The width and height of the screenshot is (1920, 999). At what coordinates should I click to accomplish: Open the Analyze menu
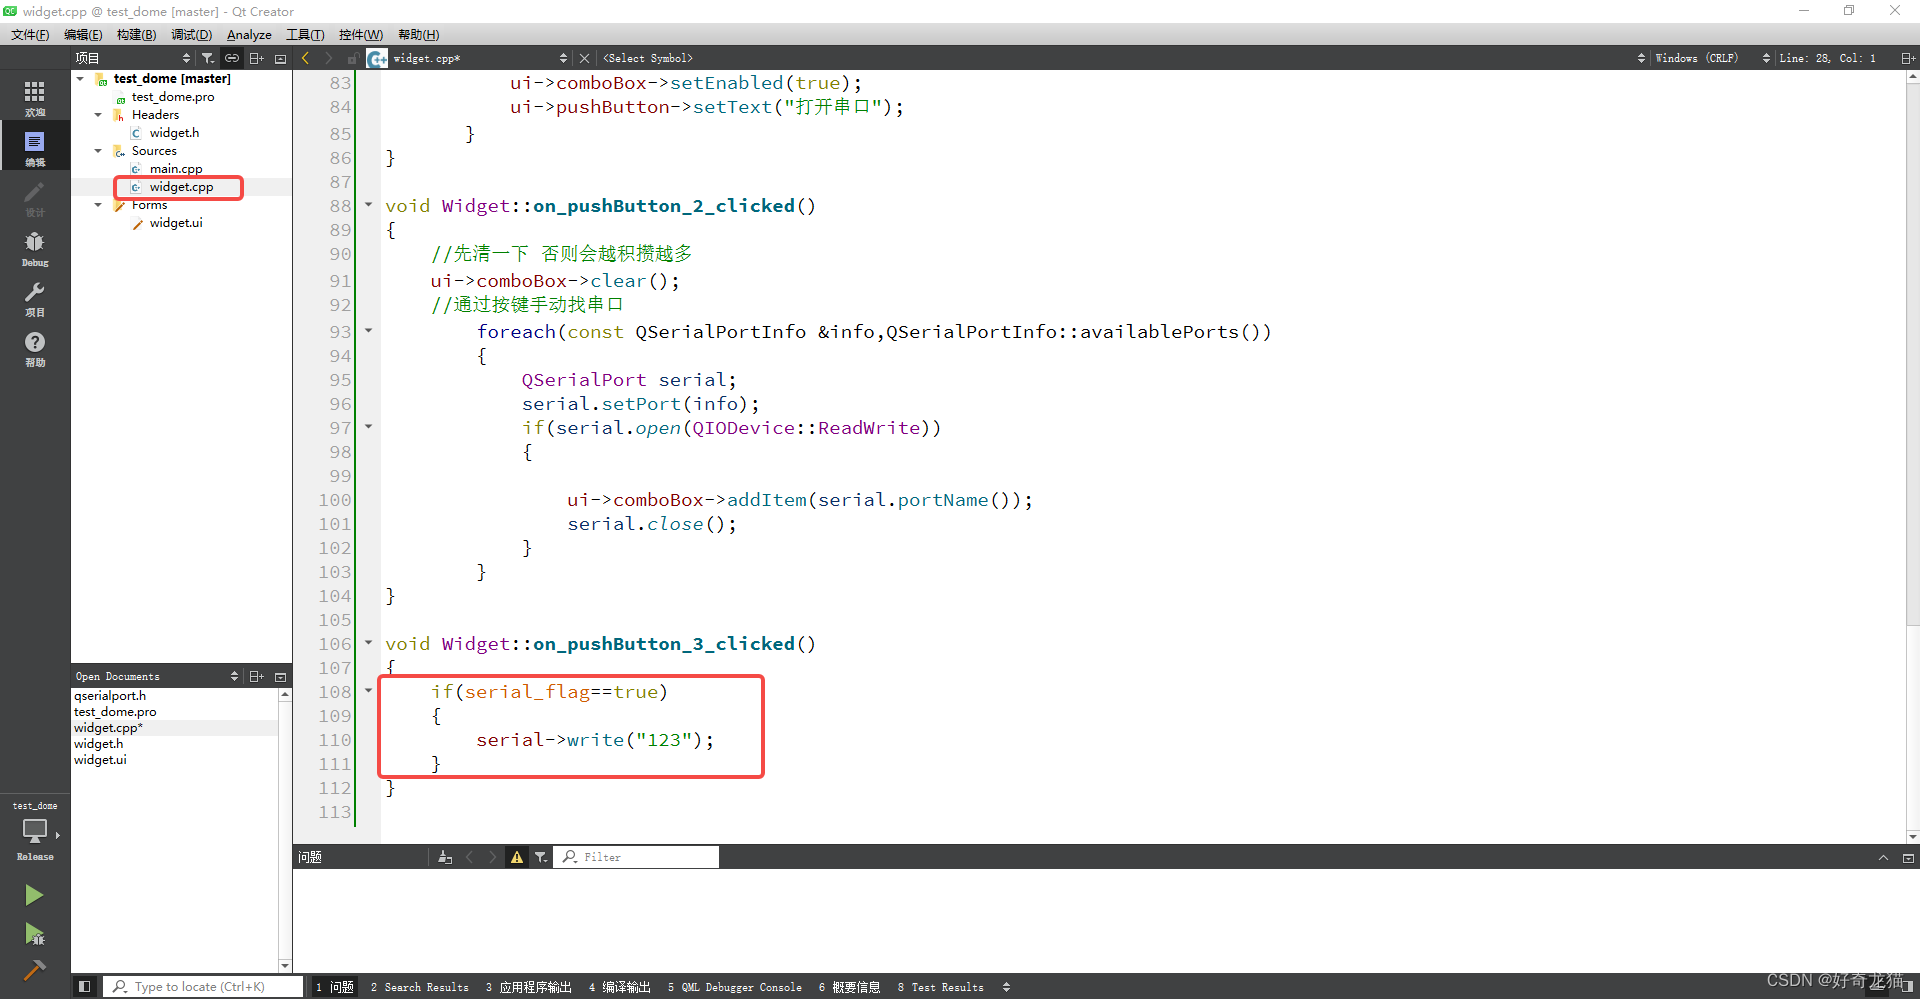click(249, 35)
